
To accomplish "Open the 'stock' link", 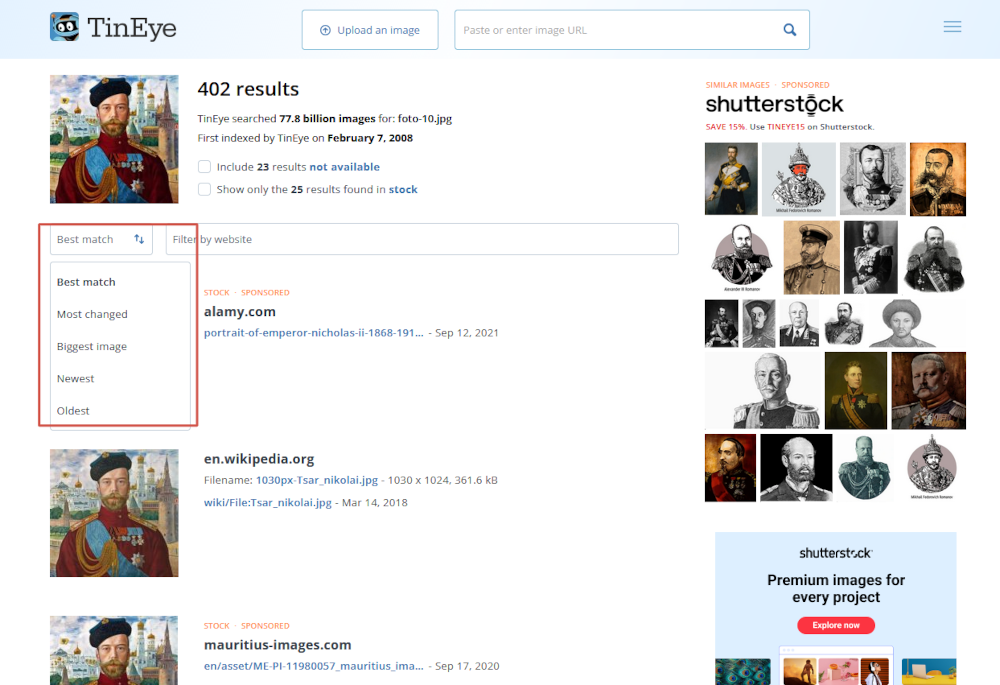I will [403, 189].
